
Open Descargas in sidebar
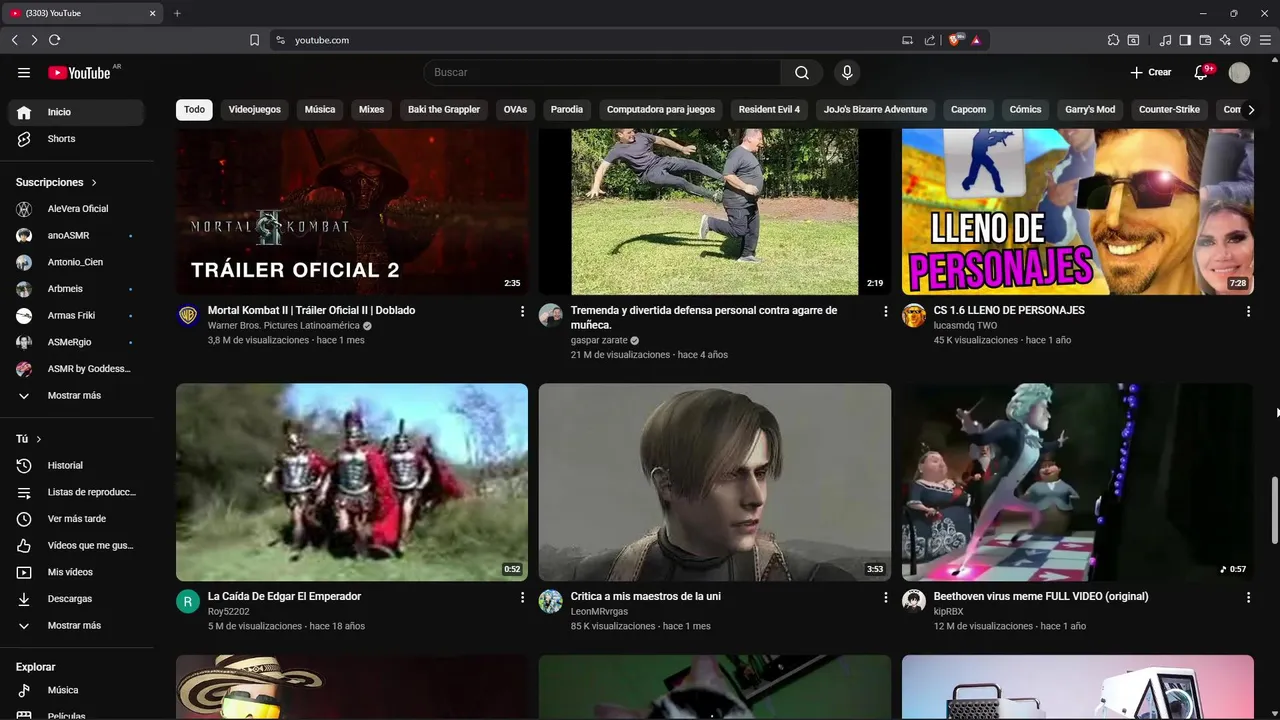pyautogui.click(x=76, y=599)
